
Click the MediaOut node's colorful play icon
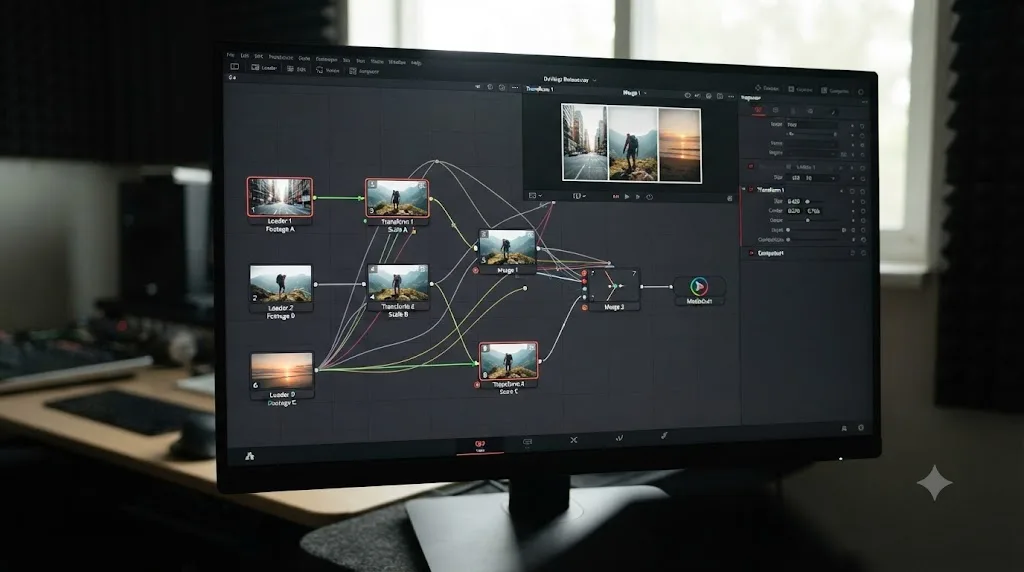click(x=698, y=286)
